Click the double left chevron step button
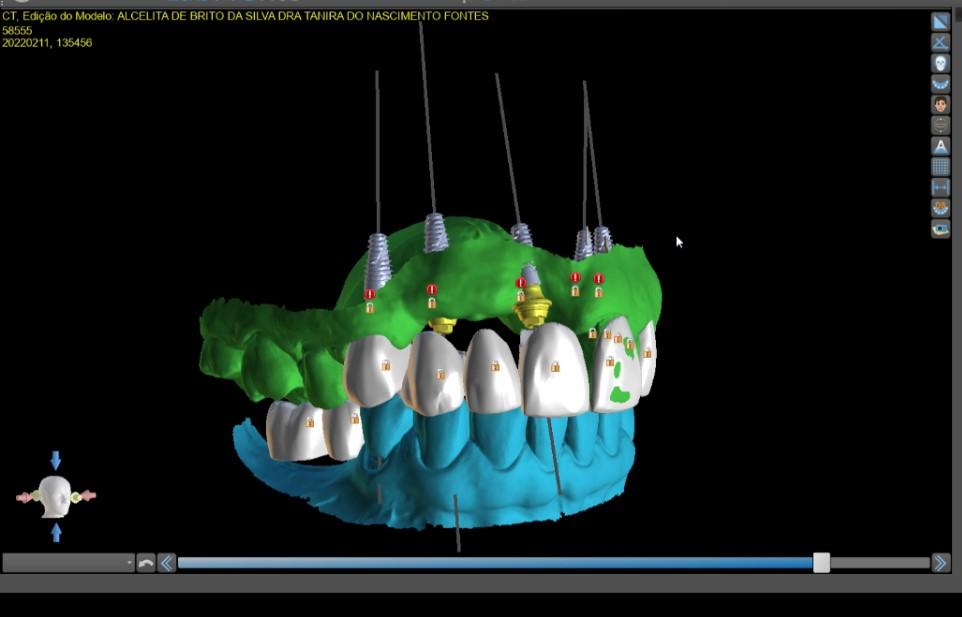This screenshot has height=617, width=962. tap(167, 563)
